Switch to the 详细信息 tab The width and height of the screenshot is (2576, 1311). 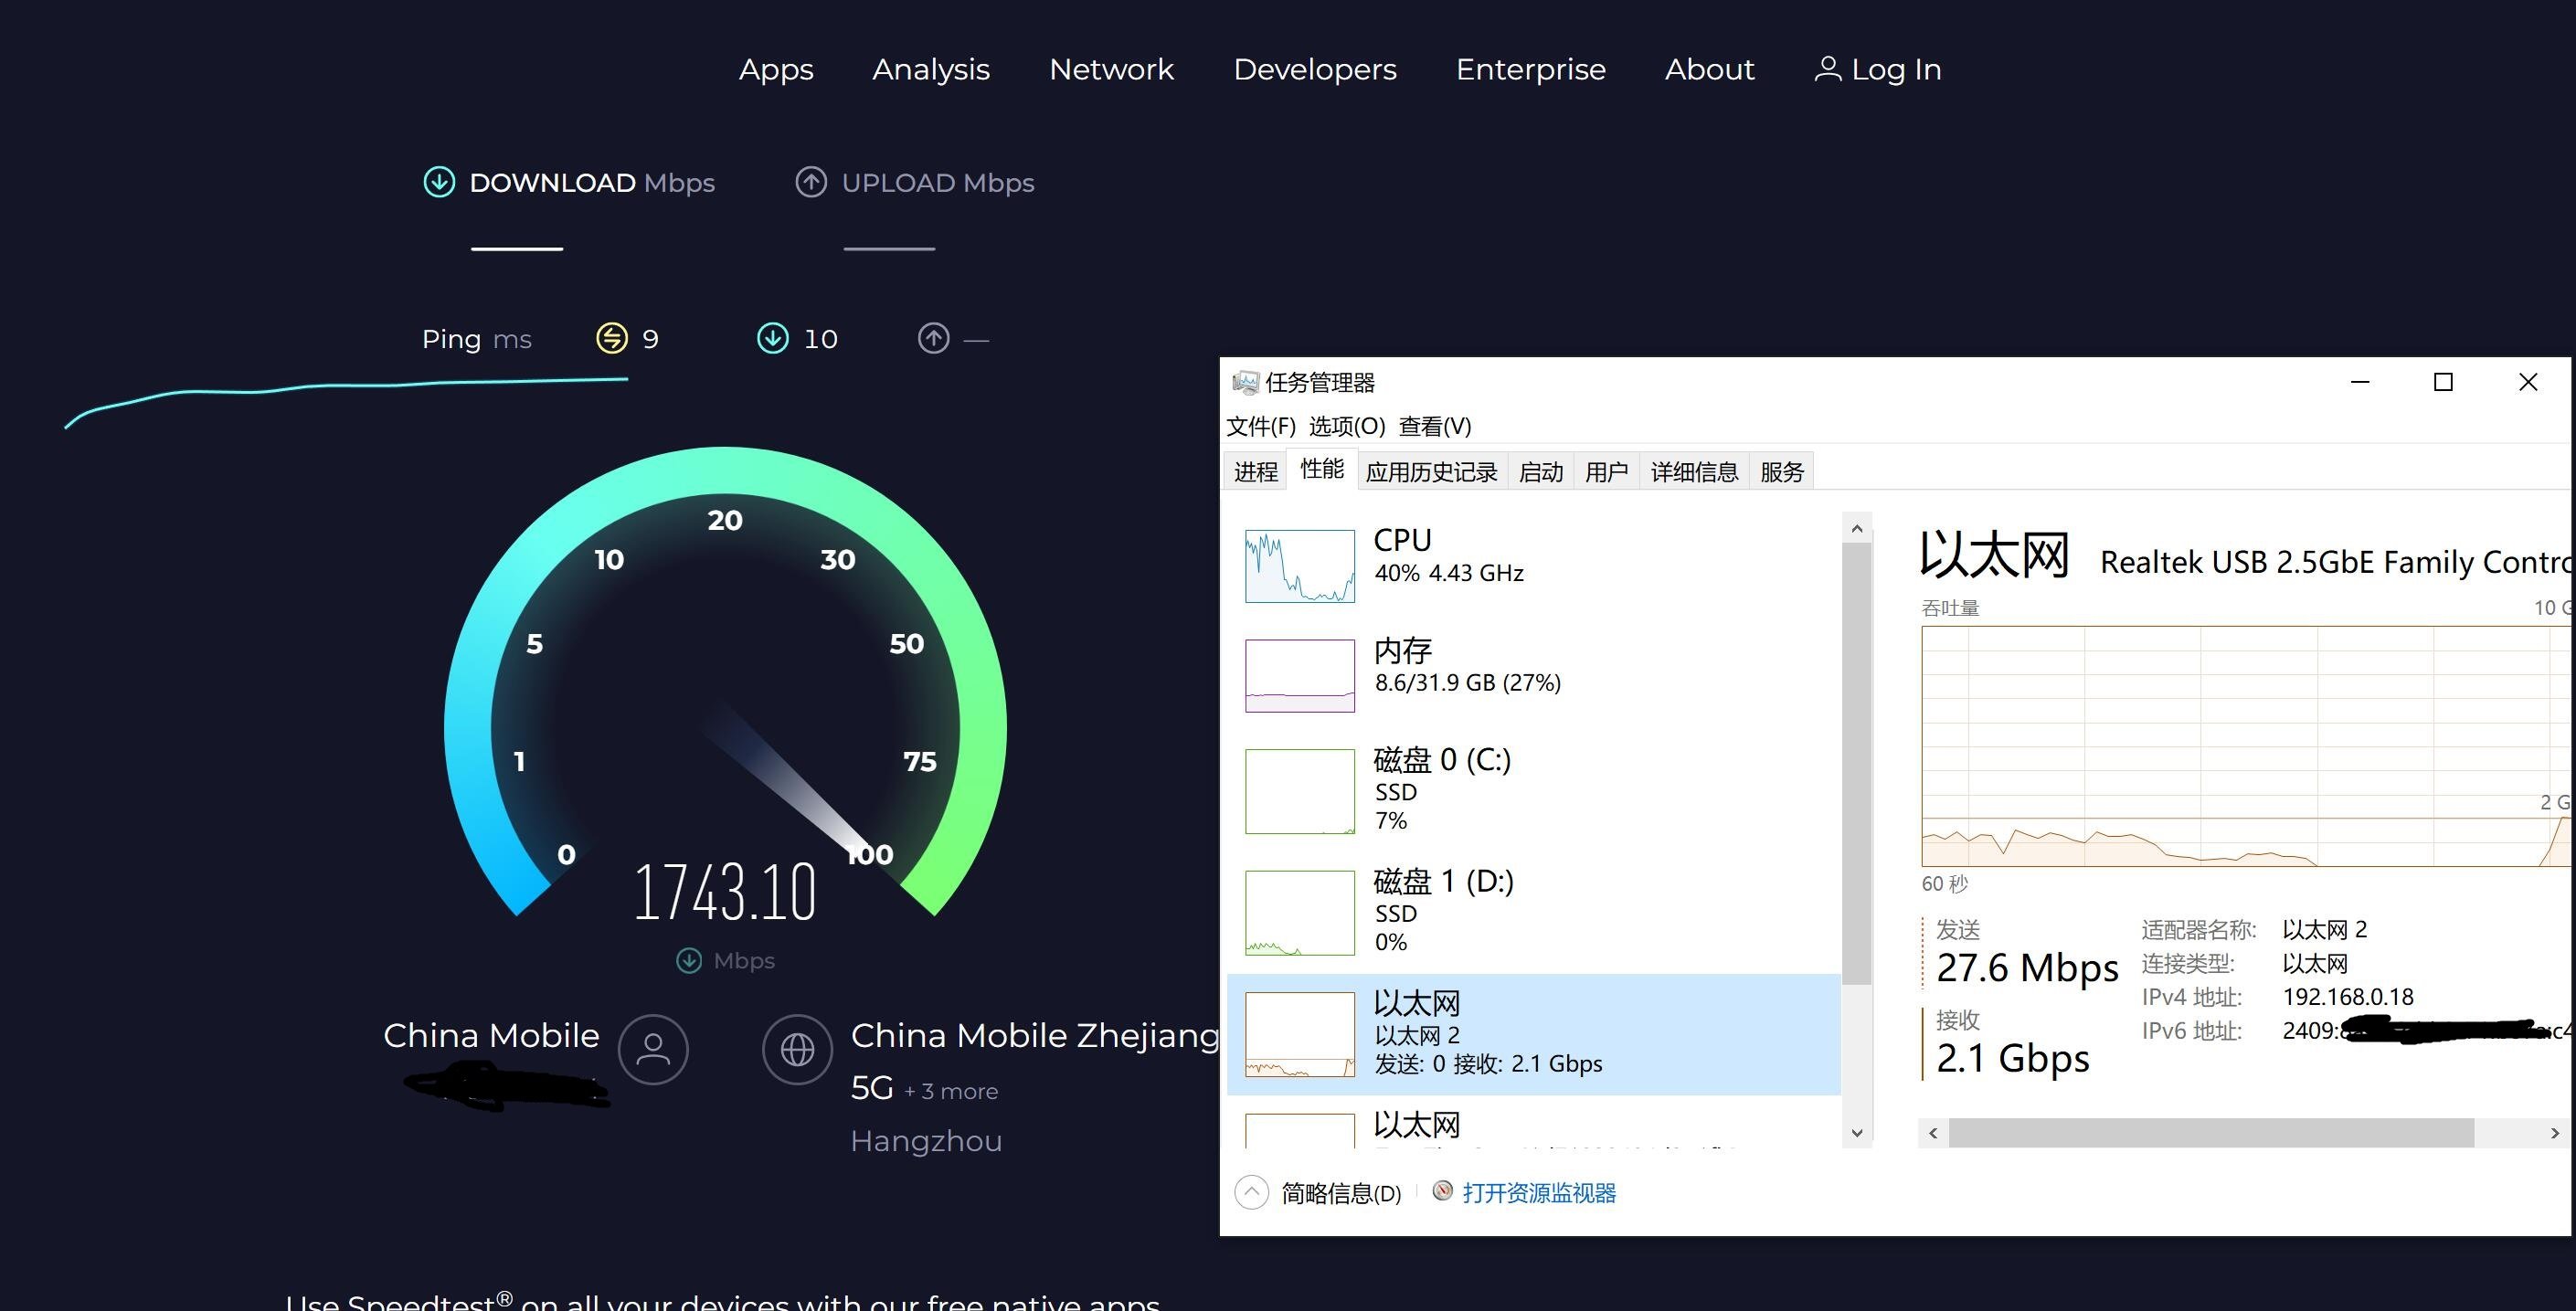coord(1695,471)
